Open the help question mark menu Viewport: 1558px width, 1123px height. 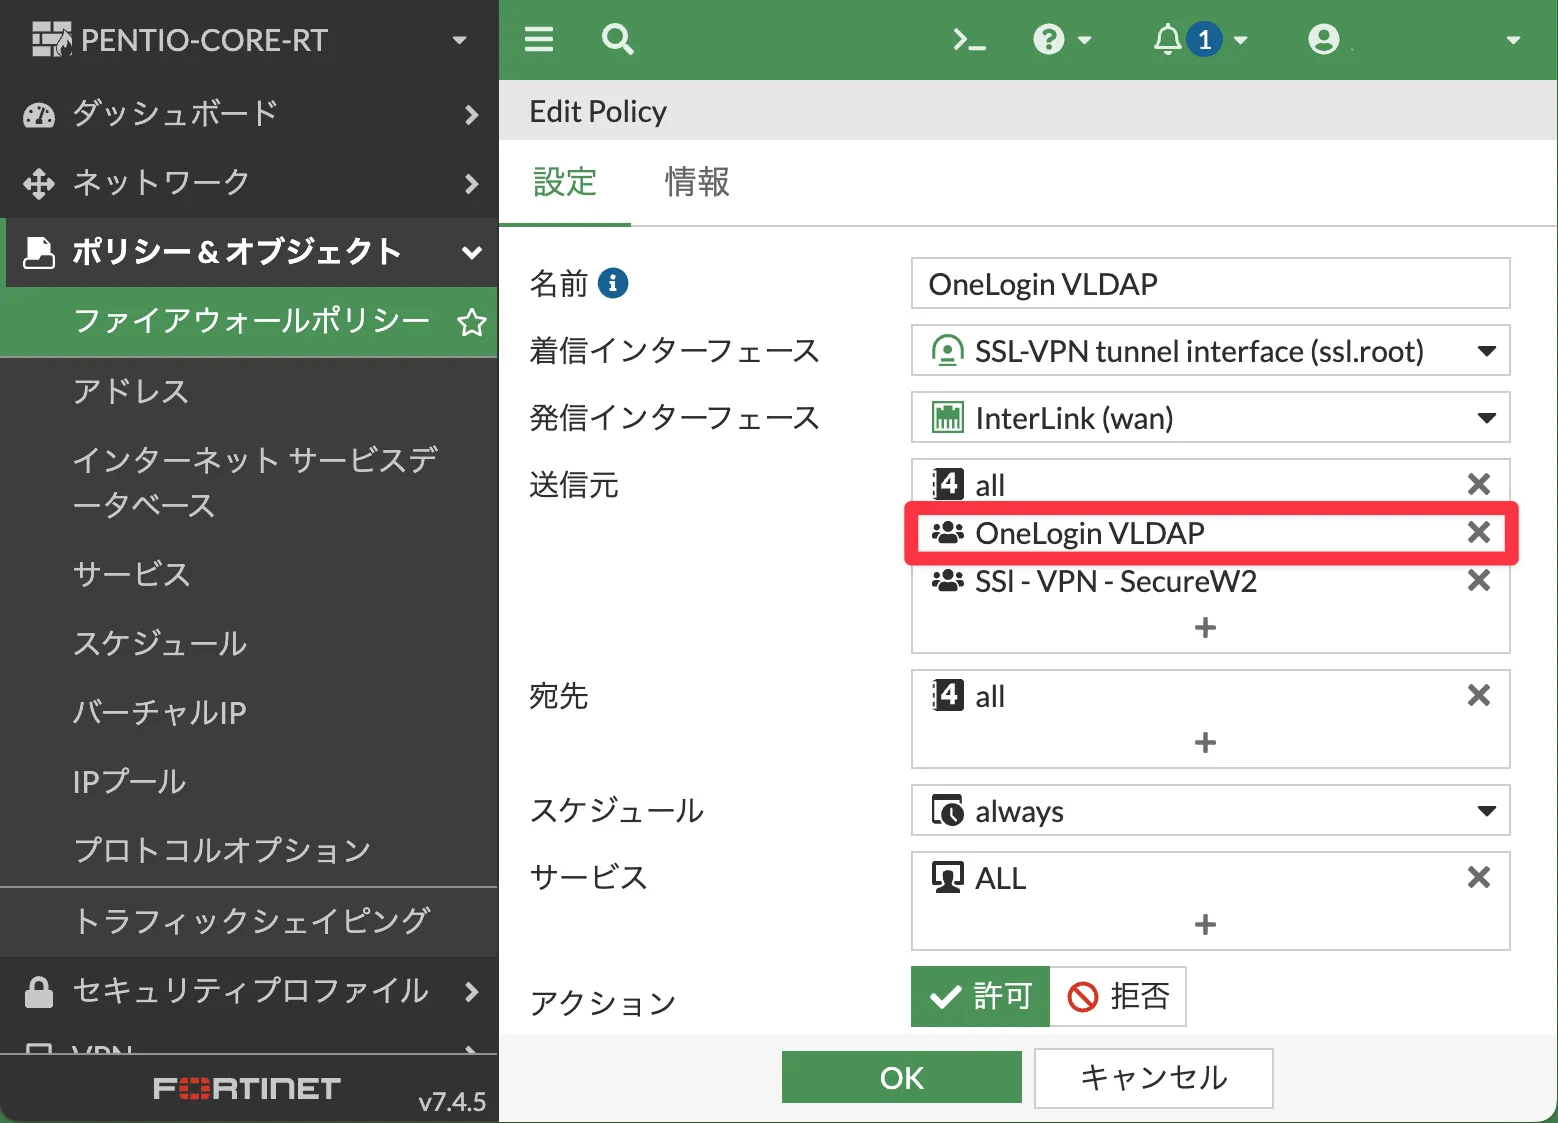tap(1060, 40)
